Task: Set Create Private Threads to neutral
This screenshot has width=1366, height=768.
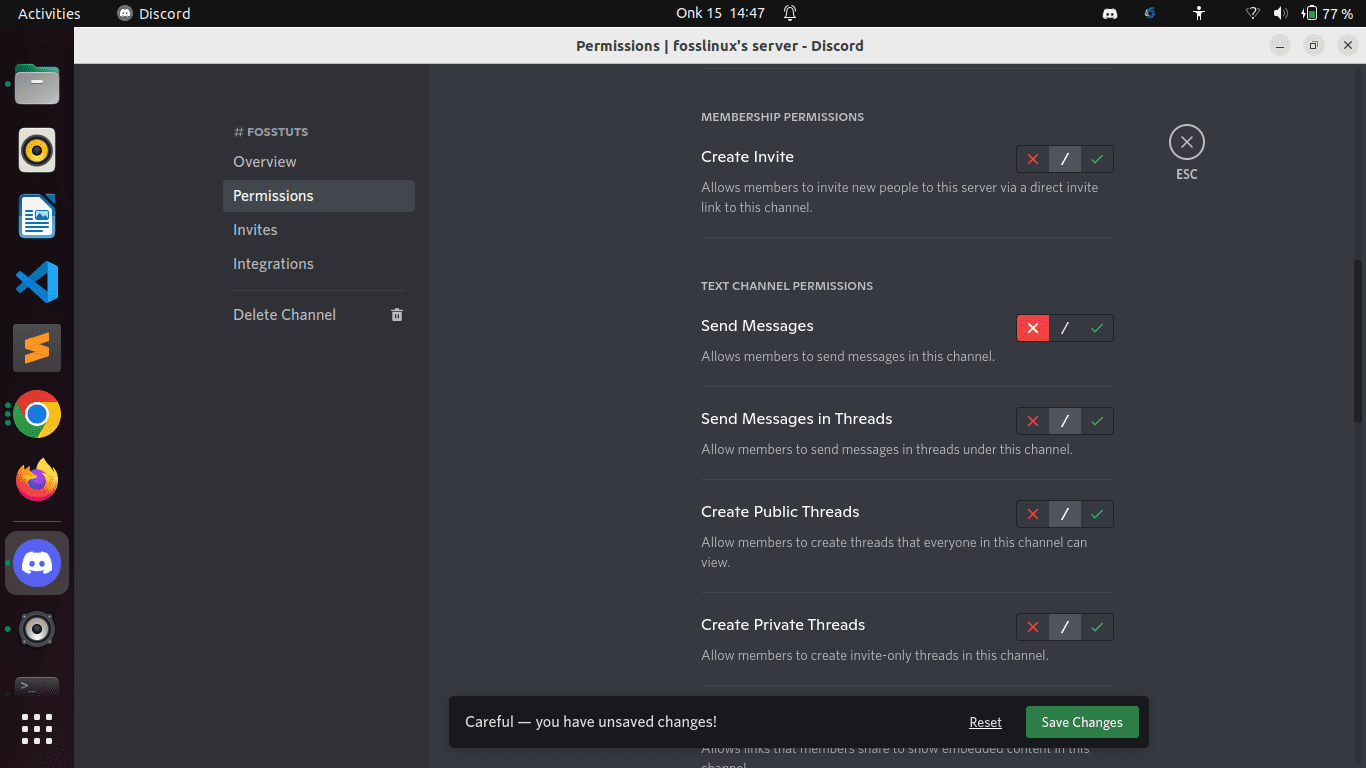Action: [x=1065, y=627]
